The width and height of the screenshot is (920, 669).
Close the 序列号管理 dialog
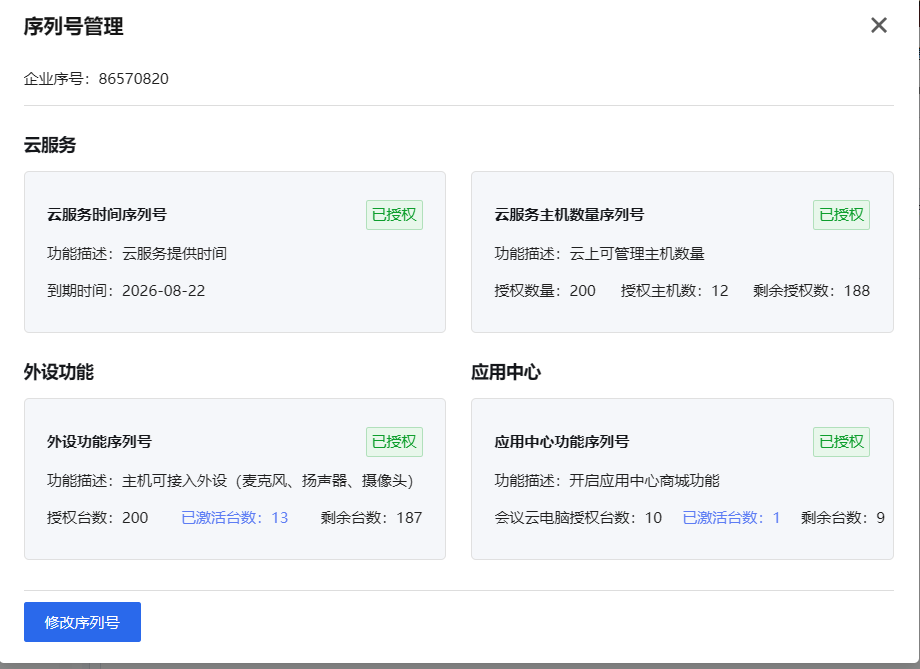point(879,26)
